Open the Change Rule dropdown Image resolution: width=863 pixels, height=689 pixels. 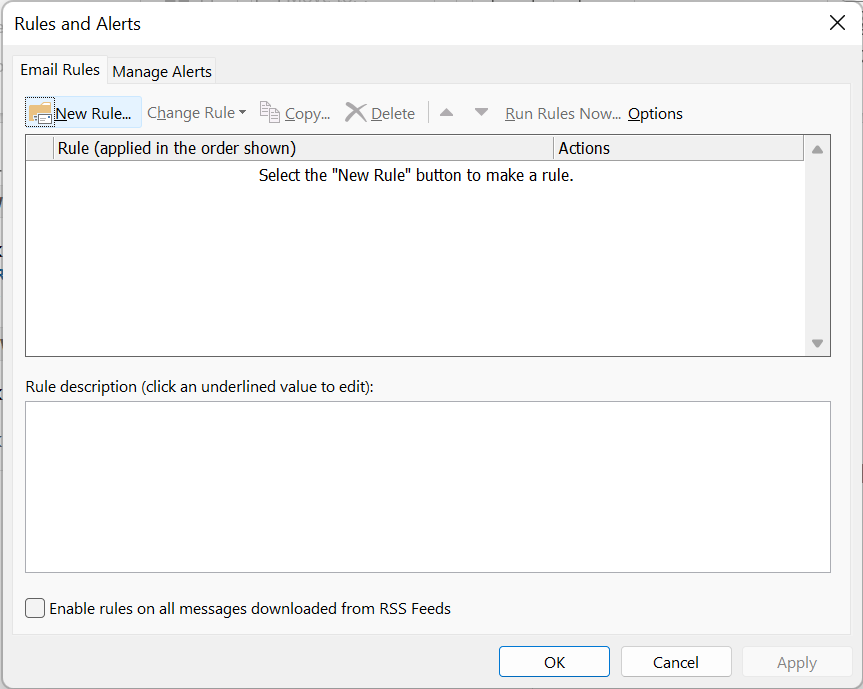(x=196, y=113)
